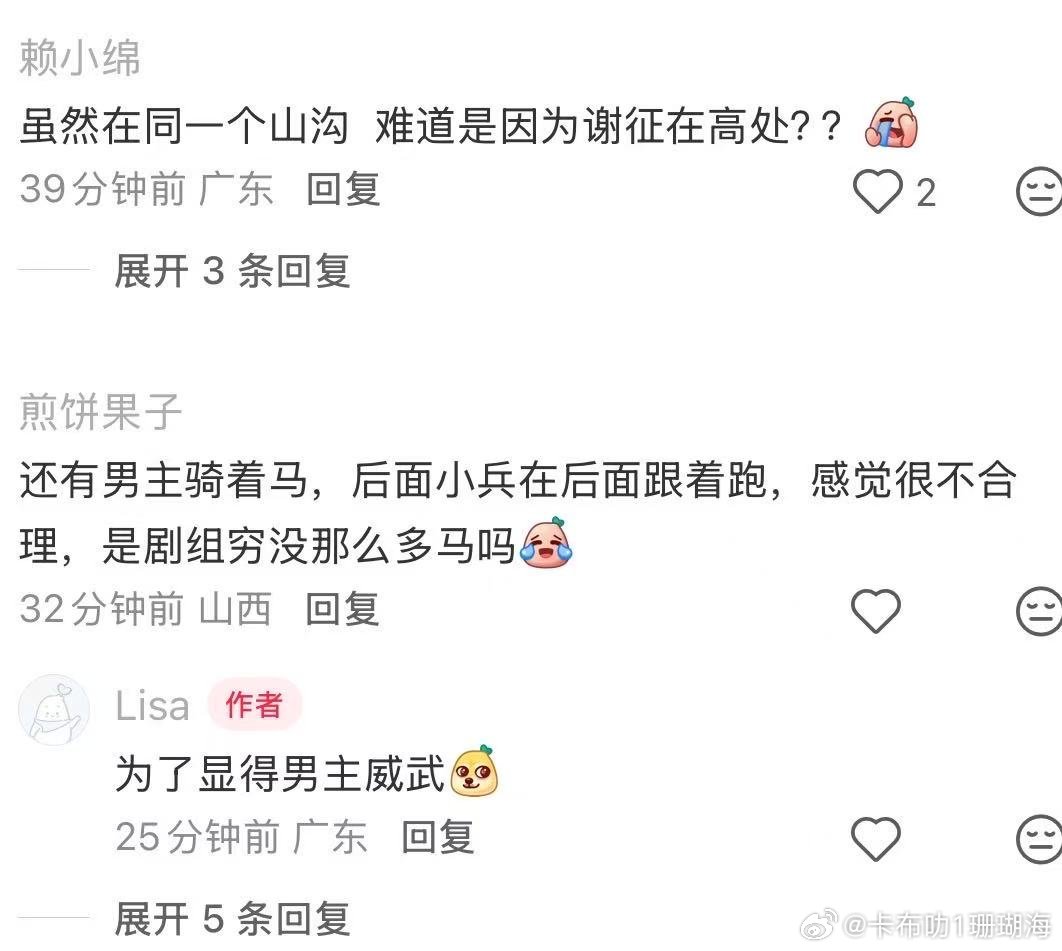This screenshot has height=951, width=1062.
Task: Expand 5 more replies under Lisa
Action: pos(232,919)
